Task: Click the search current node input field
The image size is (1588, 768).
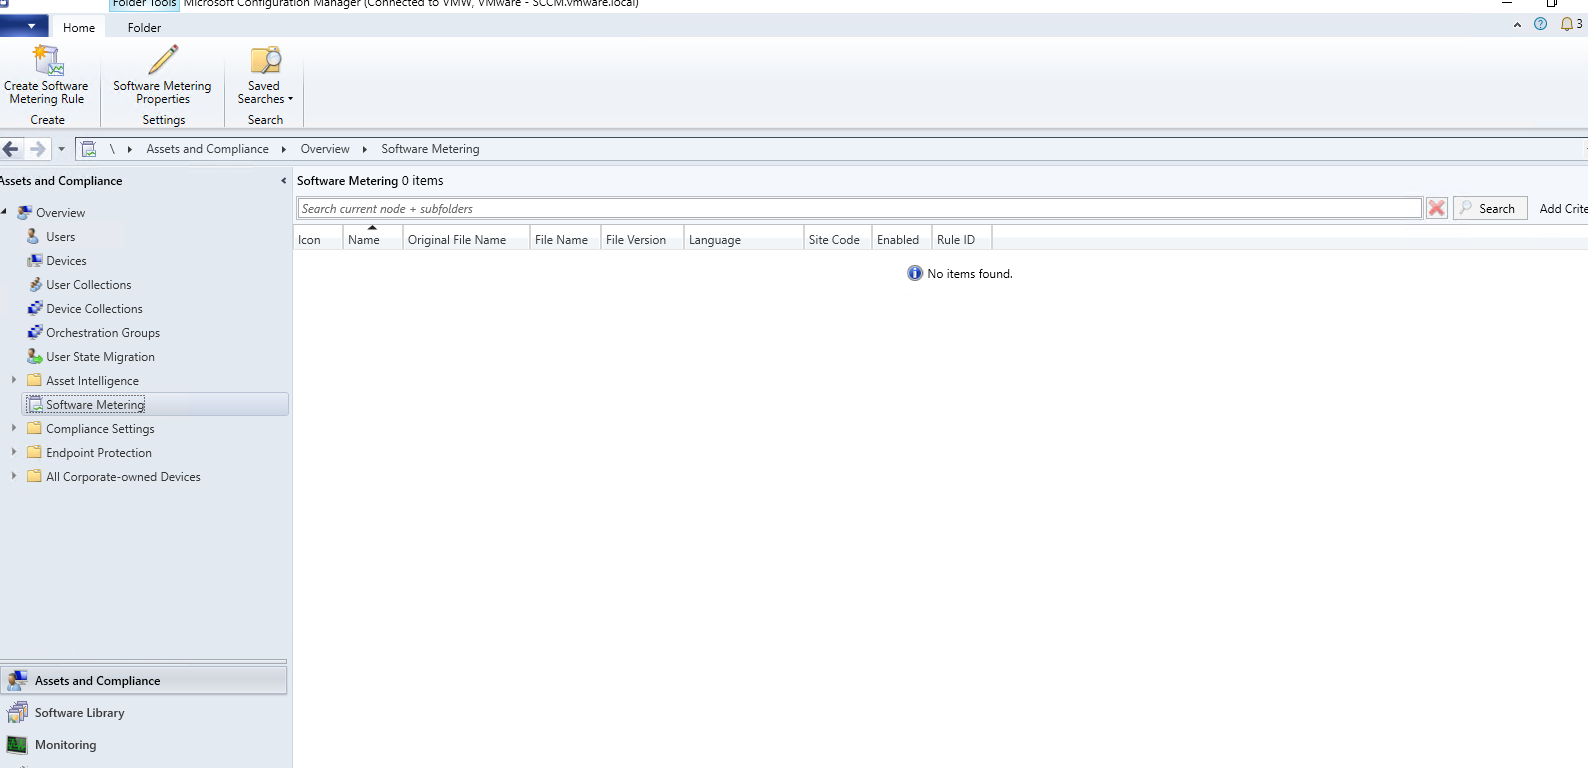Action: click(858, 208)
